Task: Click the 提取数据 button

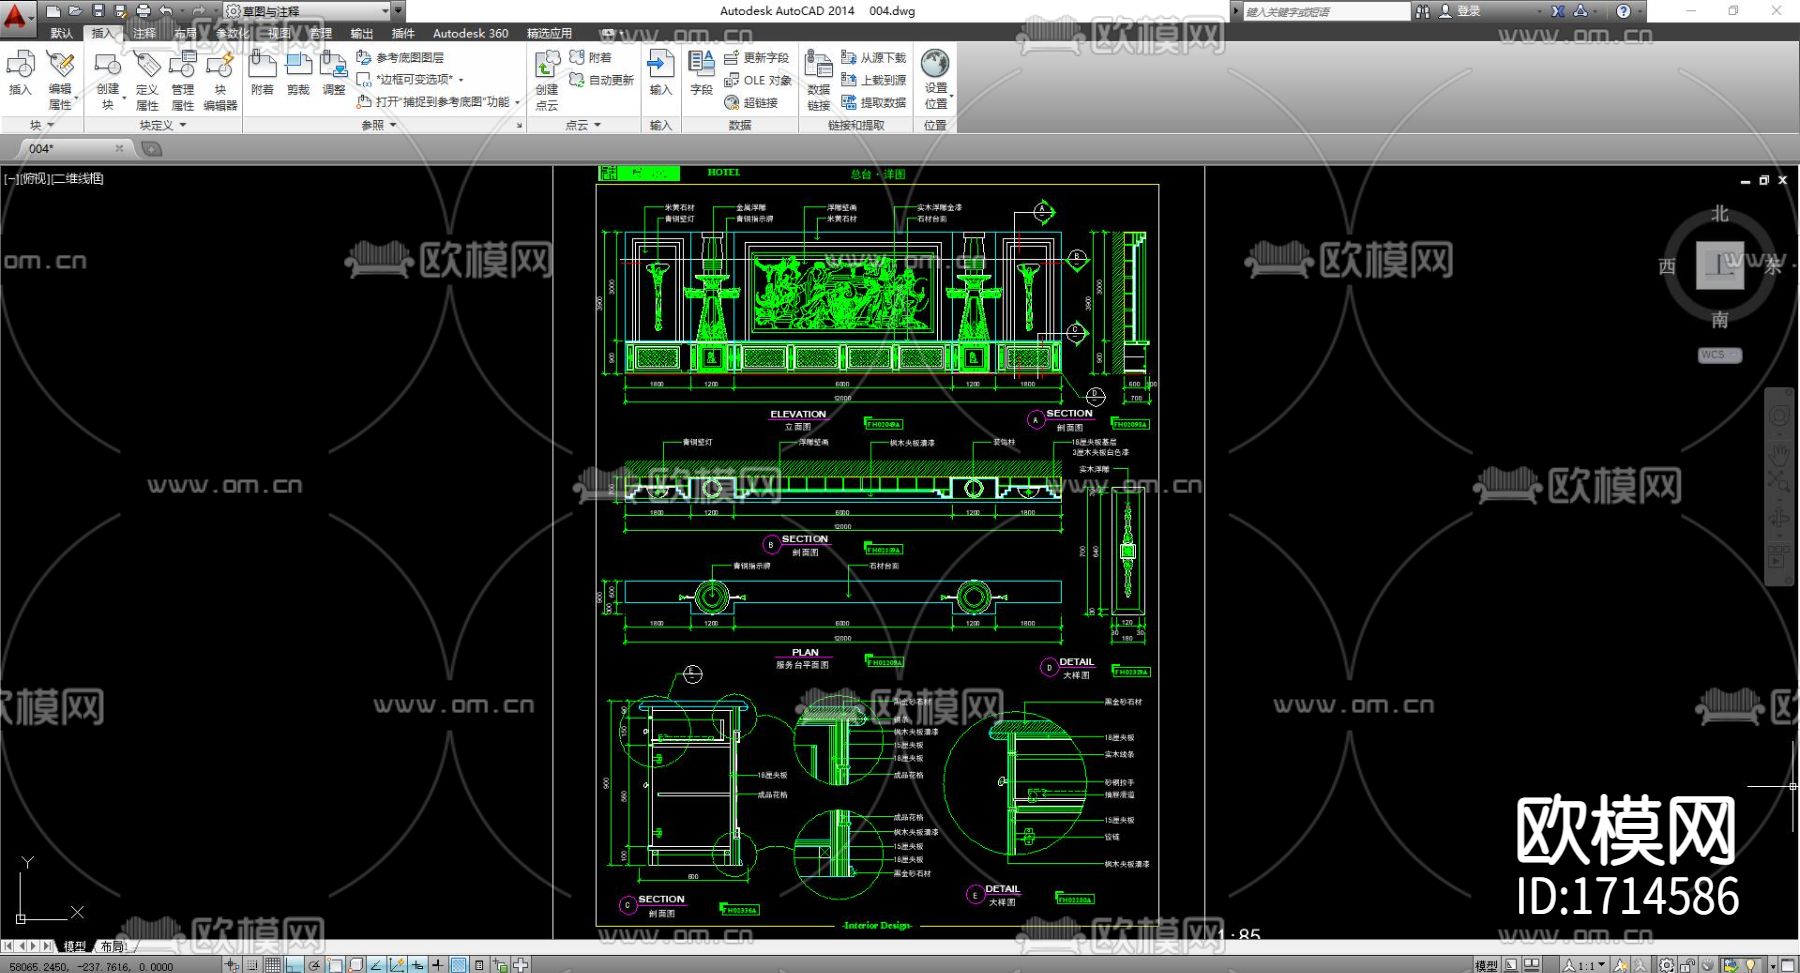Action: coord(874,102)
